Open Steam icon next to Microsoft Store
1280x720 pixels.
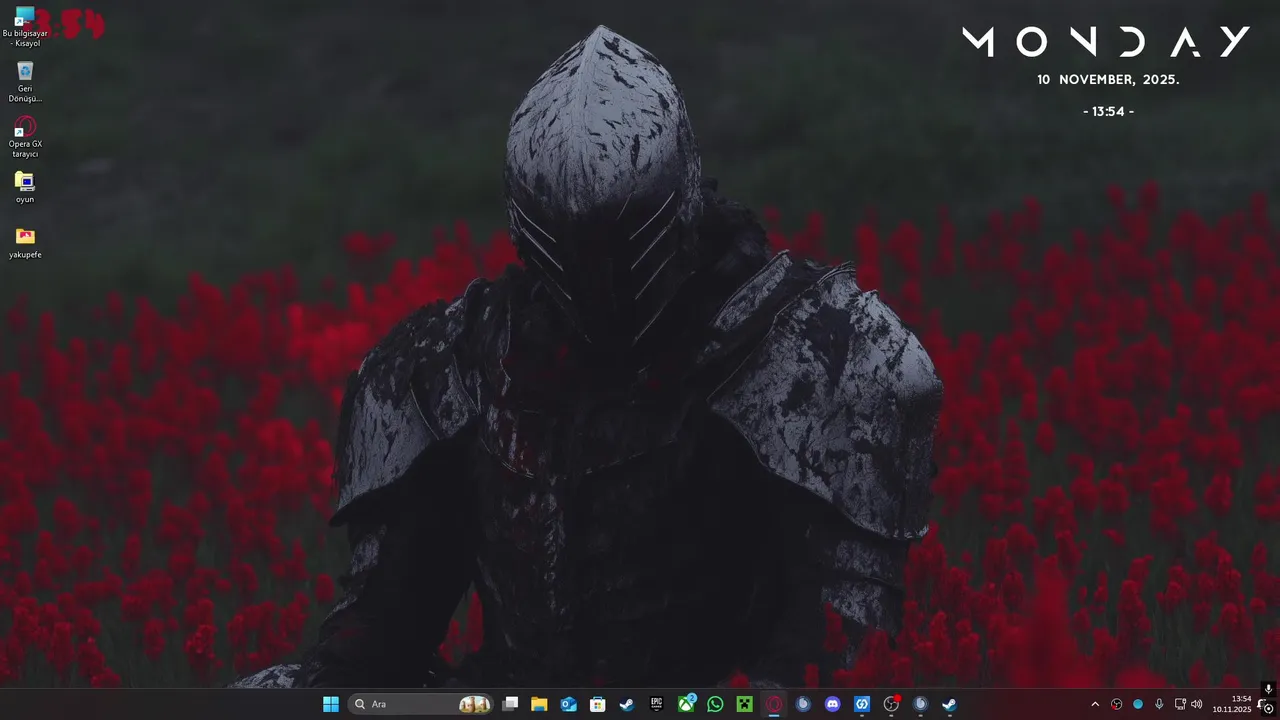click(x=626, y=704)
